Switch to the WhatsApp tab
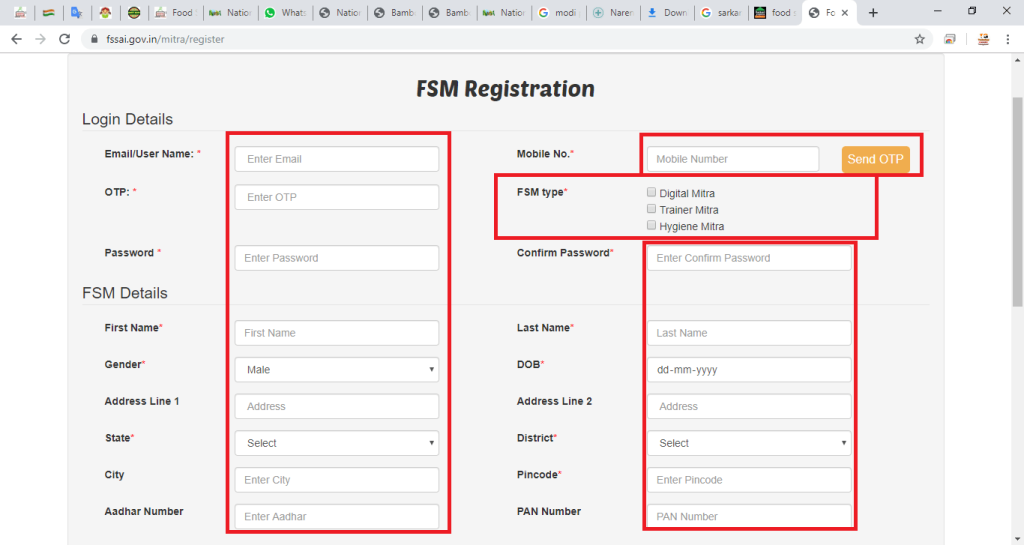The image size is (1024, 545). 285,12
